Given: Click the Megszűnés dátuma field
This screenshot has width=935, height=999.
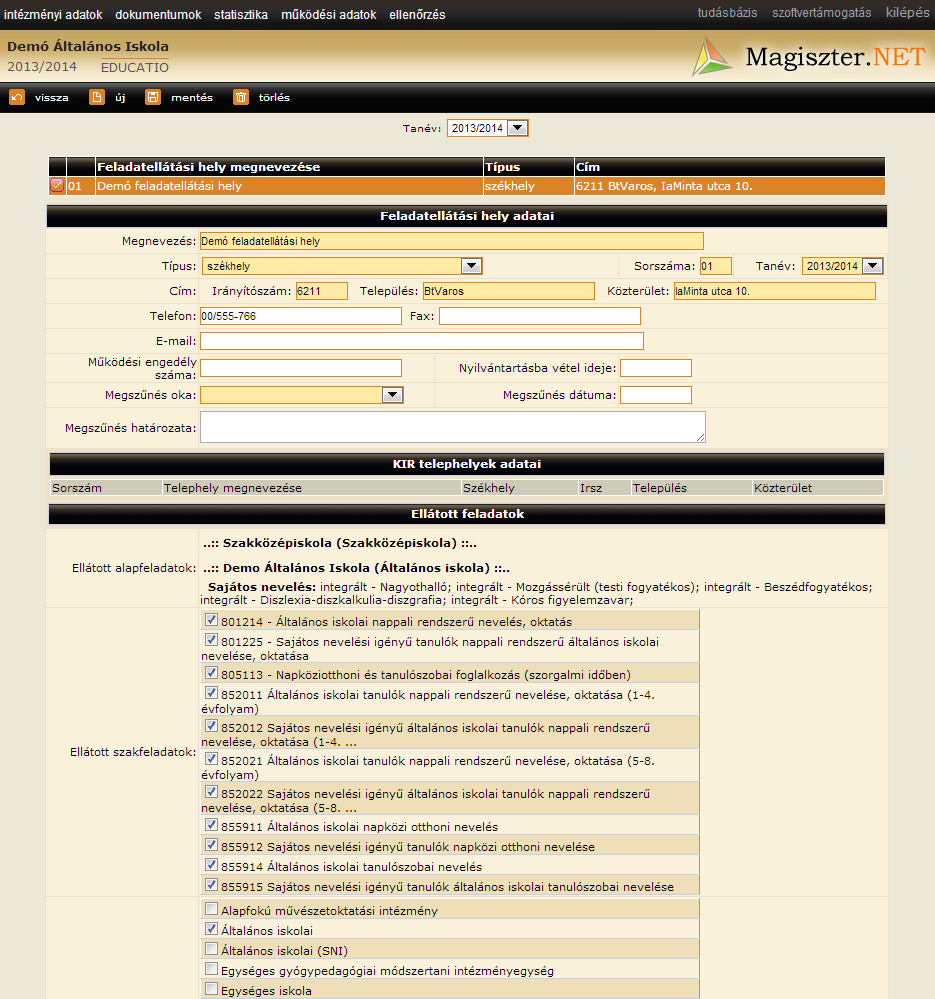Looking at the screenshot, I should point(656,395).
